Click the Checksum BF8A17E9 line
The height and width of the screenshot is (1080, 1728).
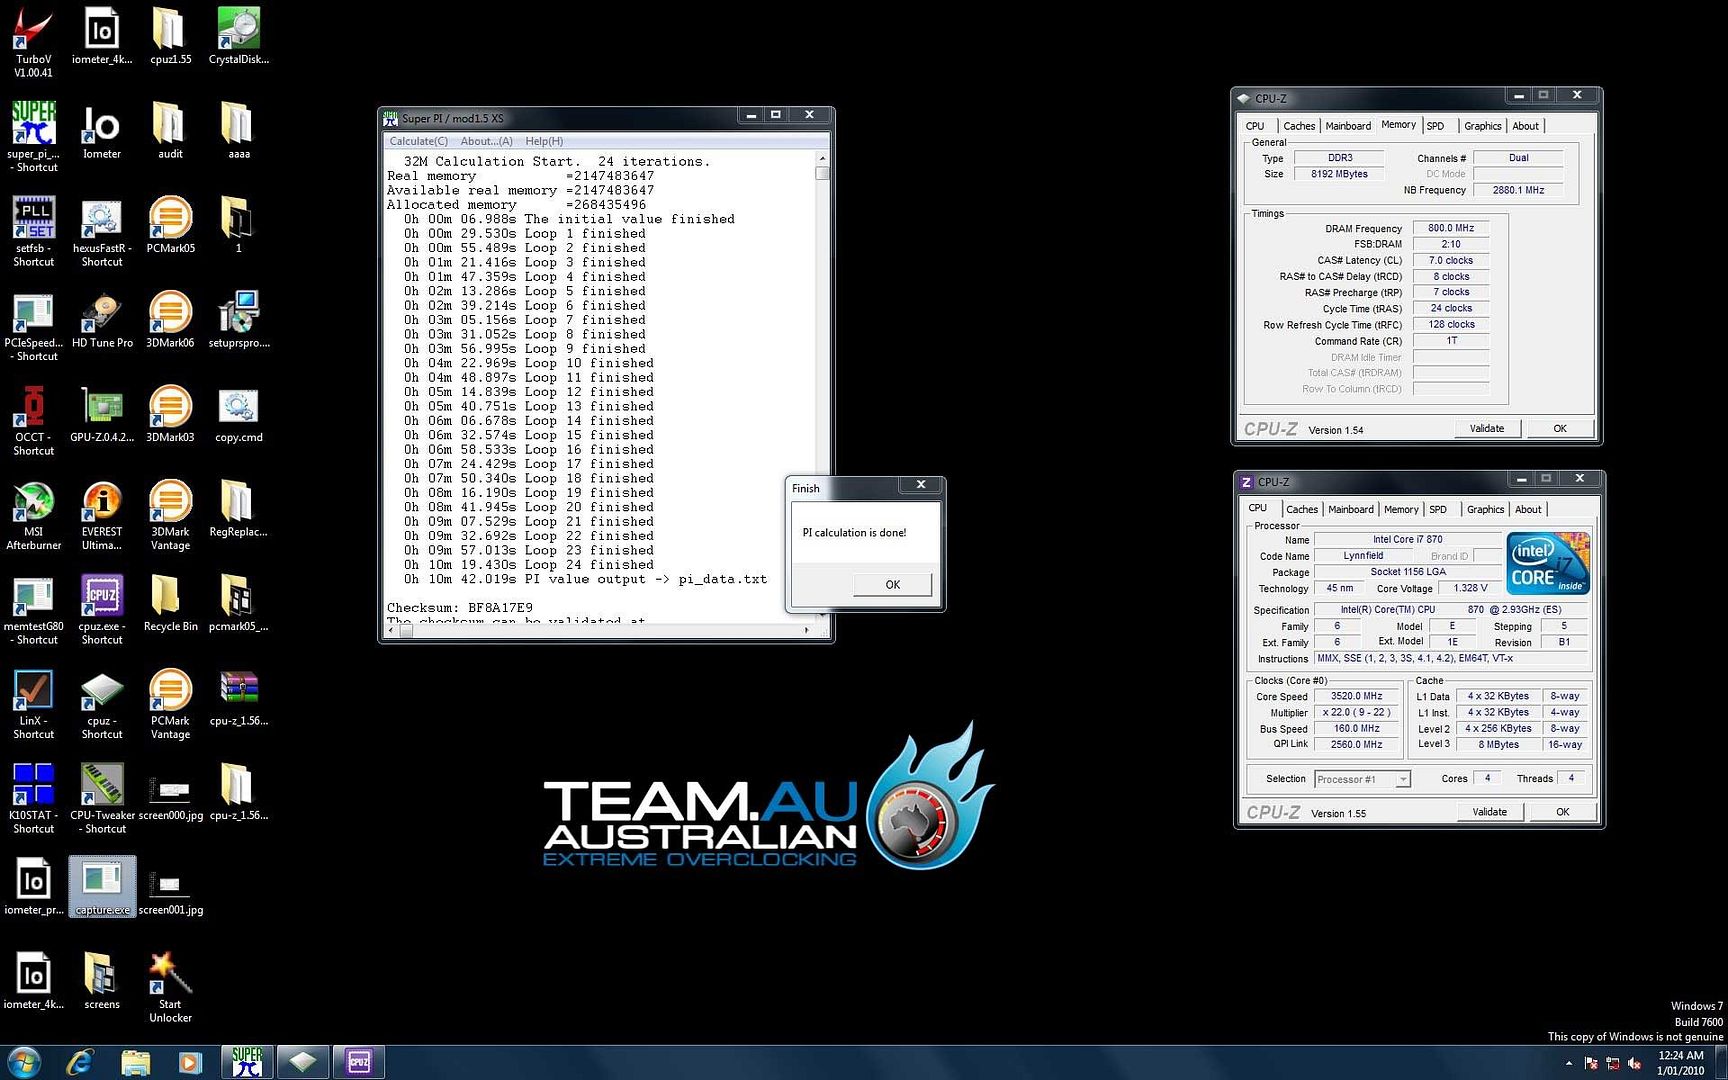pyautogui.click(x=460, y=607)
